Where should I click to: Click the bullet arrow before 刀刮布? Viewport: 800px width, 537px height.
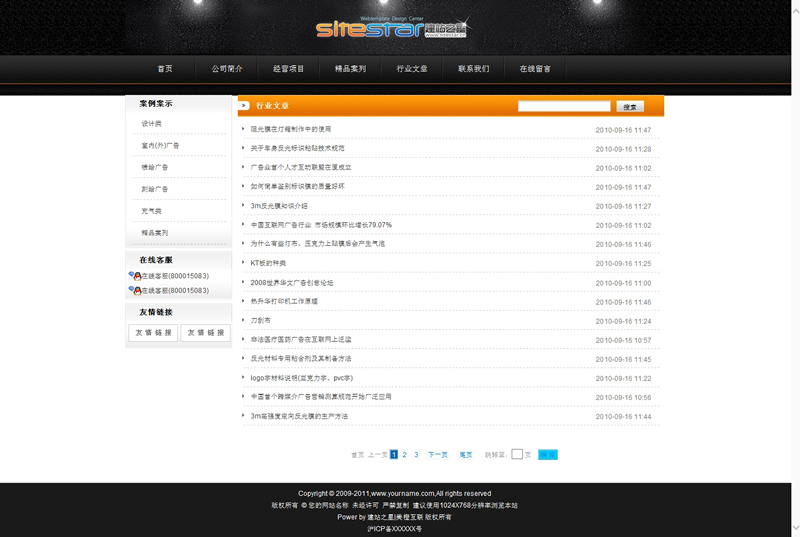243,321
